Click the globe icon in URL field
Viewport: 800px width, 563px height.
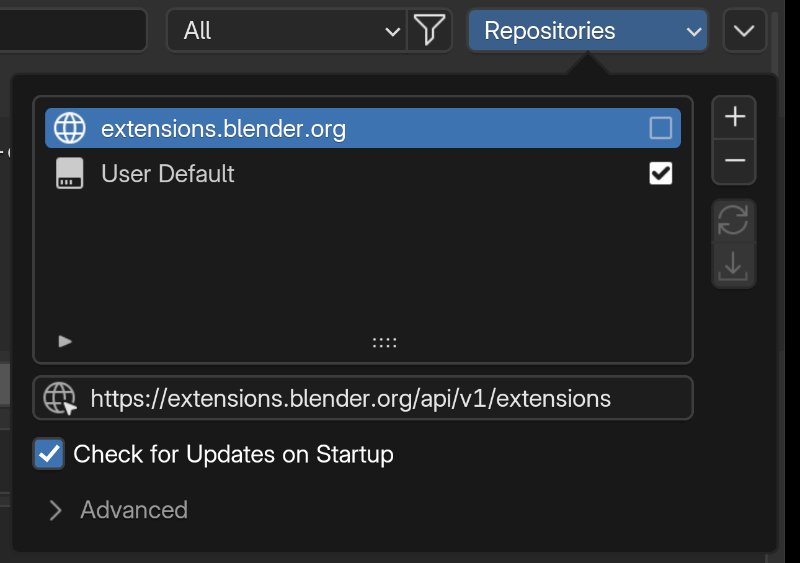point(59,399)
